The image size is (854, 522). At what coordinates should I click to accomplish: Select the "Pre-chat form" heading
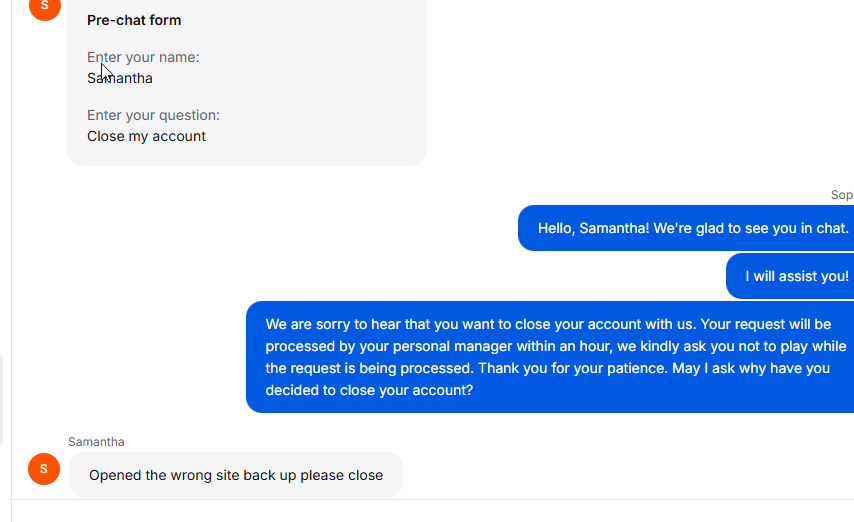pos(134,20)
